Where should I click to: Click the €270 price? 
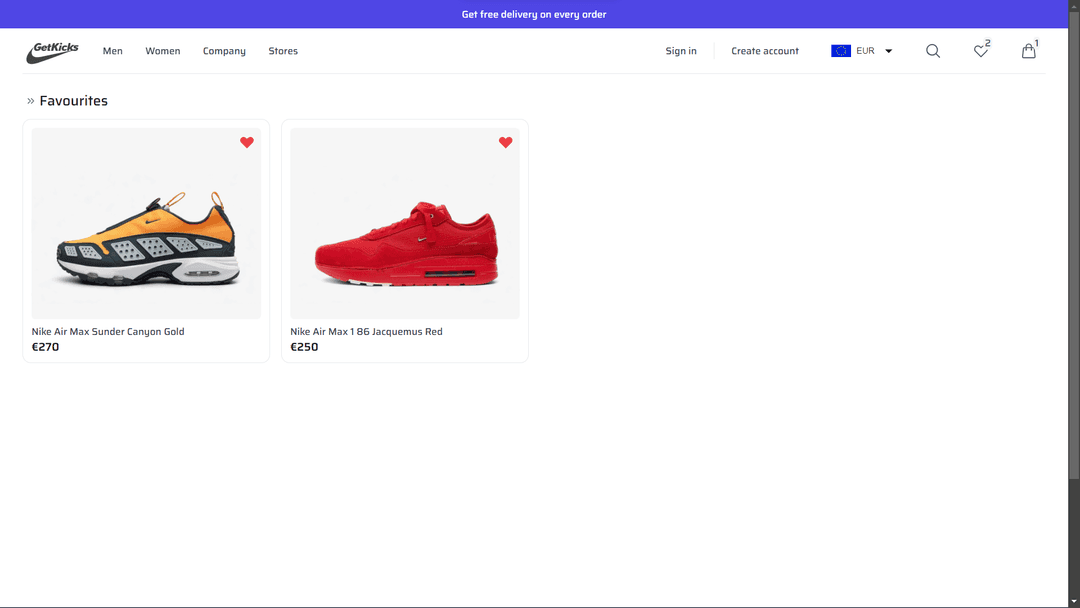(45, 347)
